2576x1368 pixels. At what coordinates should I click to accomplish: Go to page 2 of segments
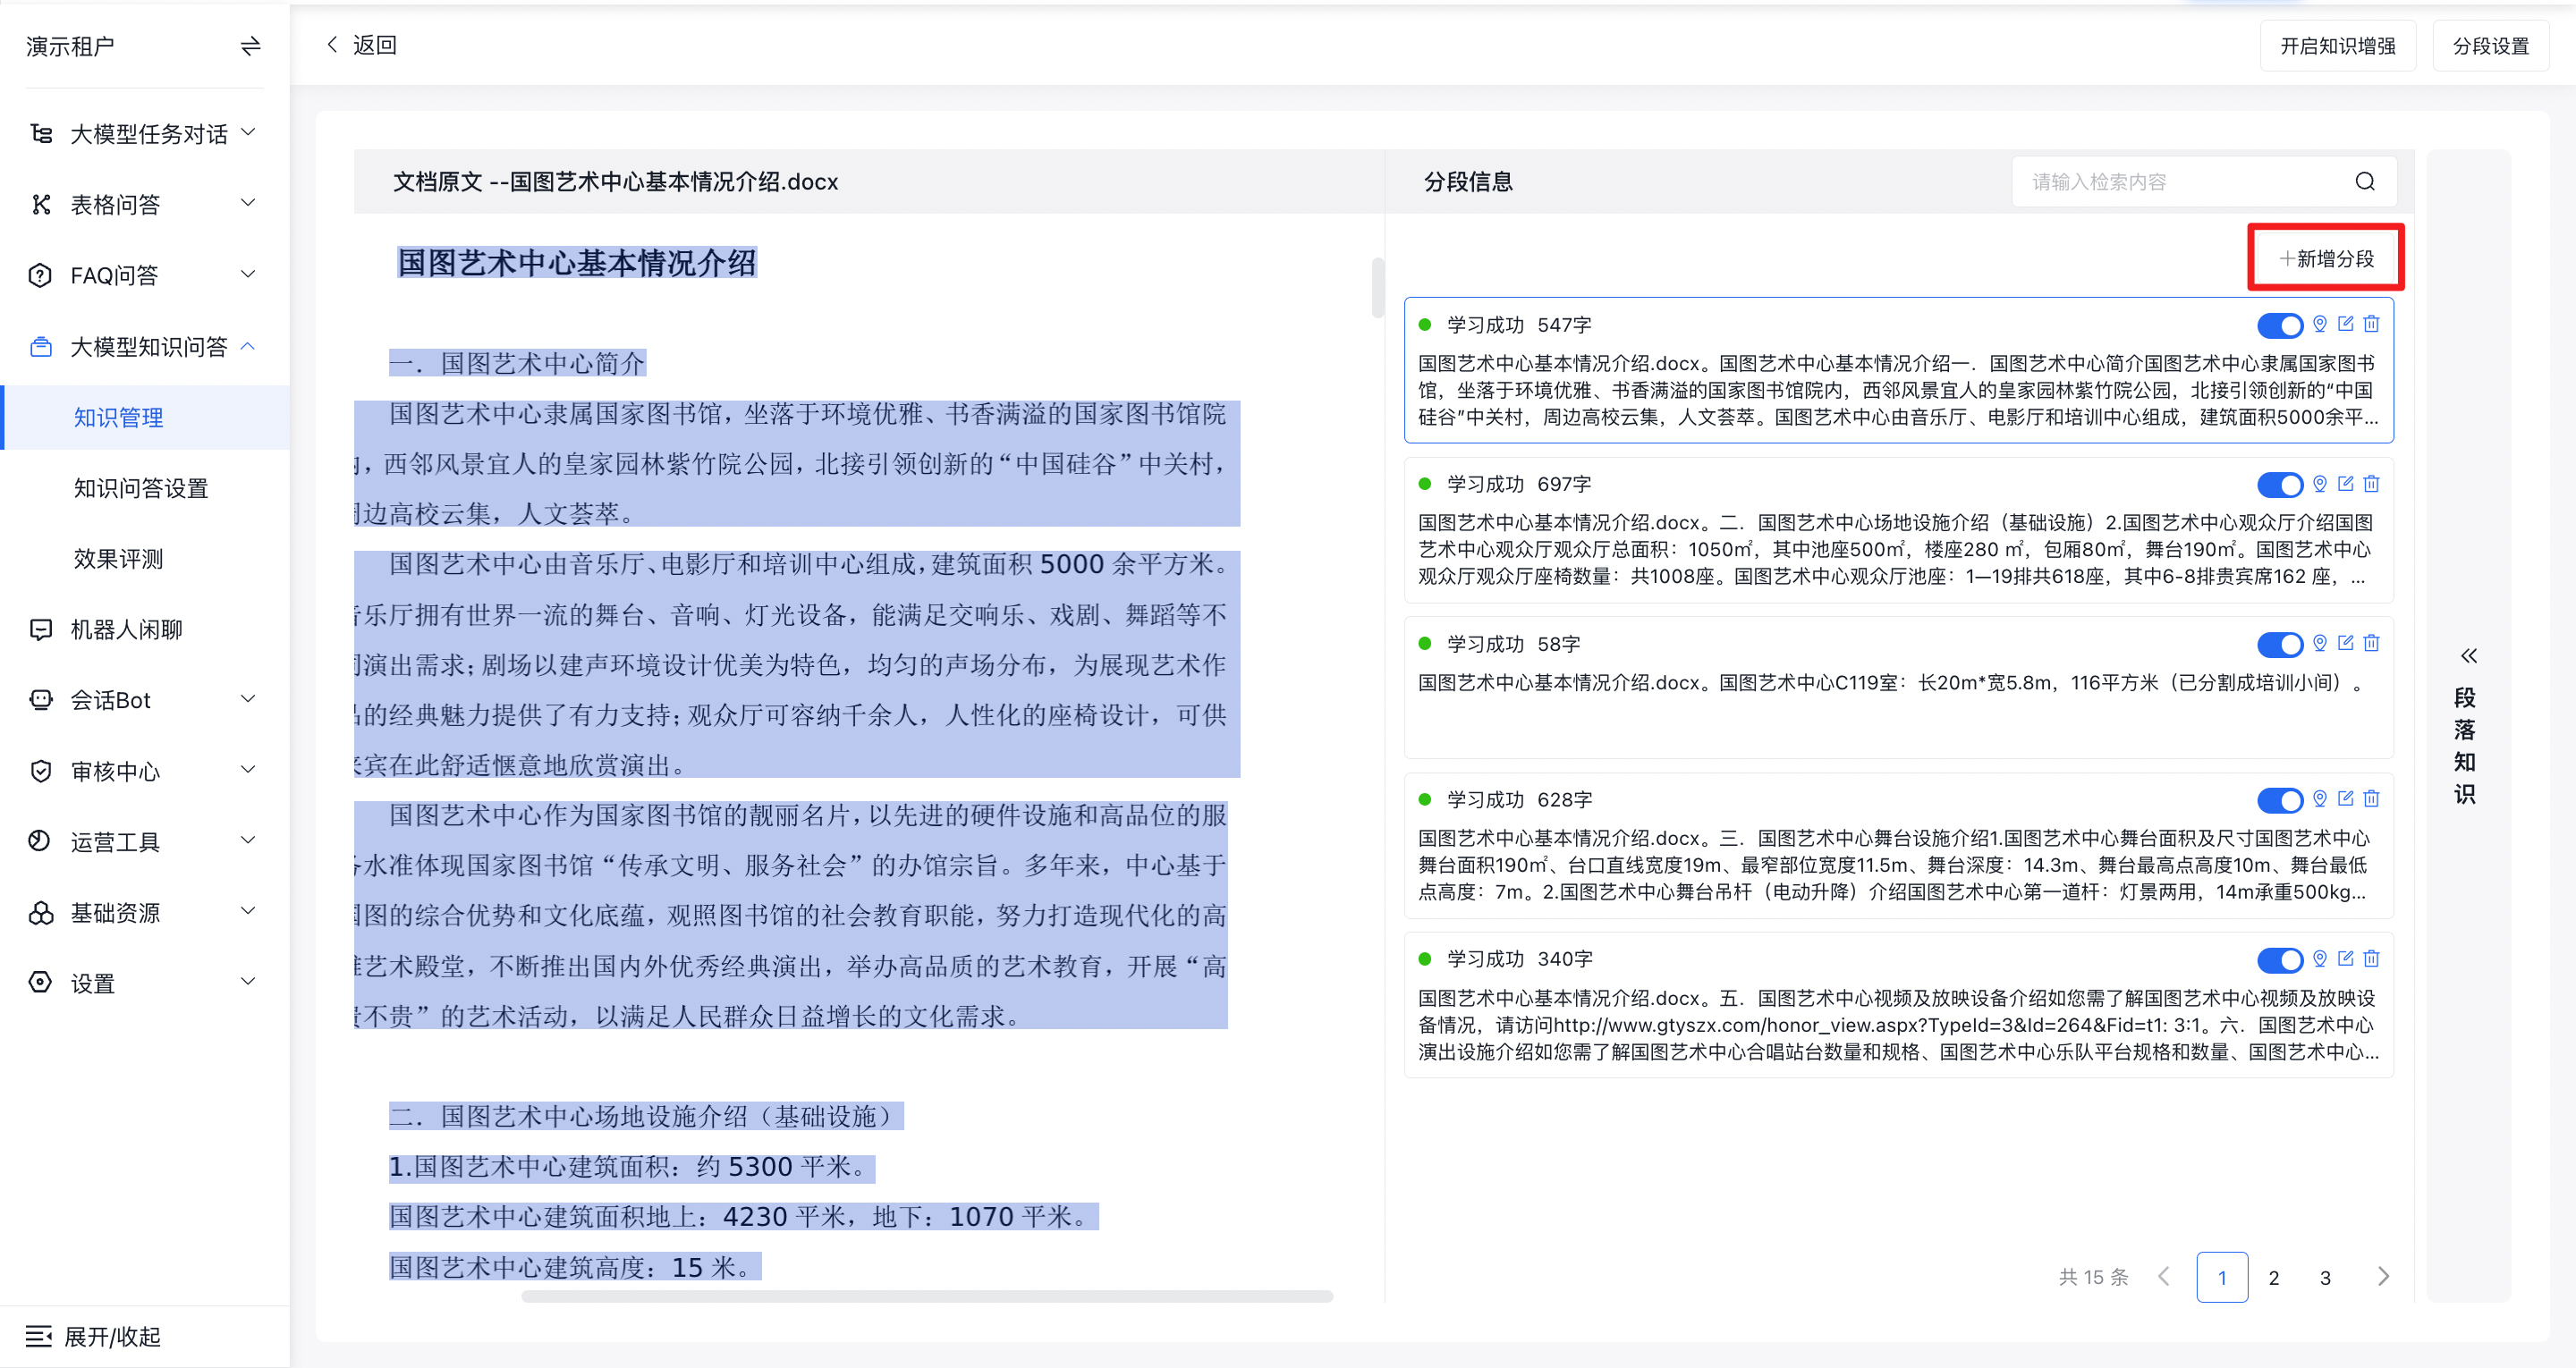[2274, 1277]
